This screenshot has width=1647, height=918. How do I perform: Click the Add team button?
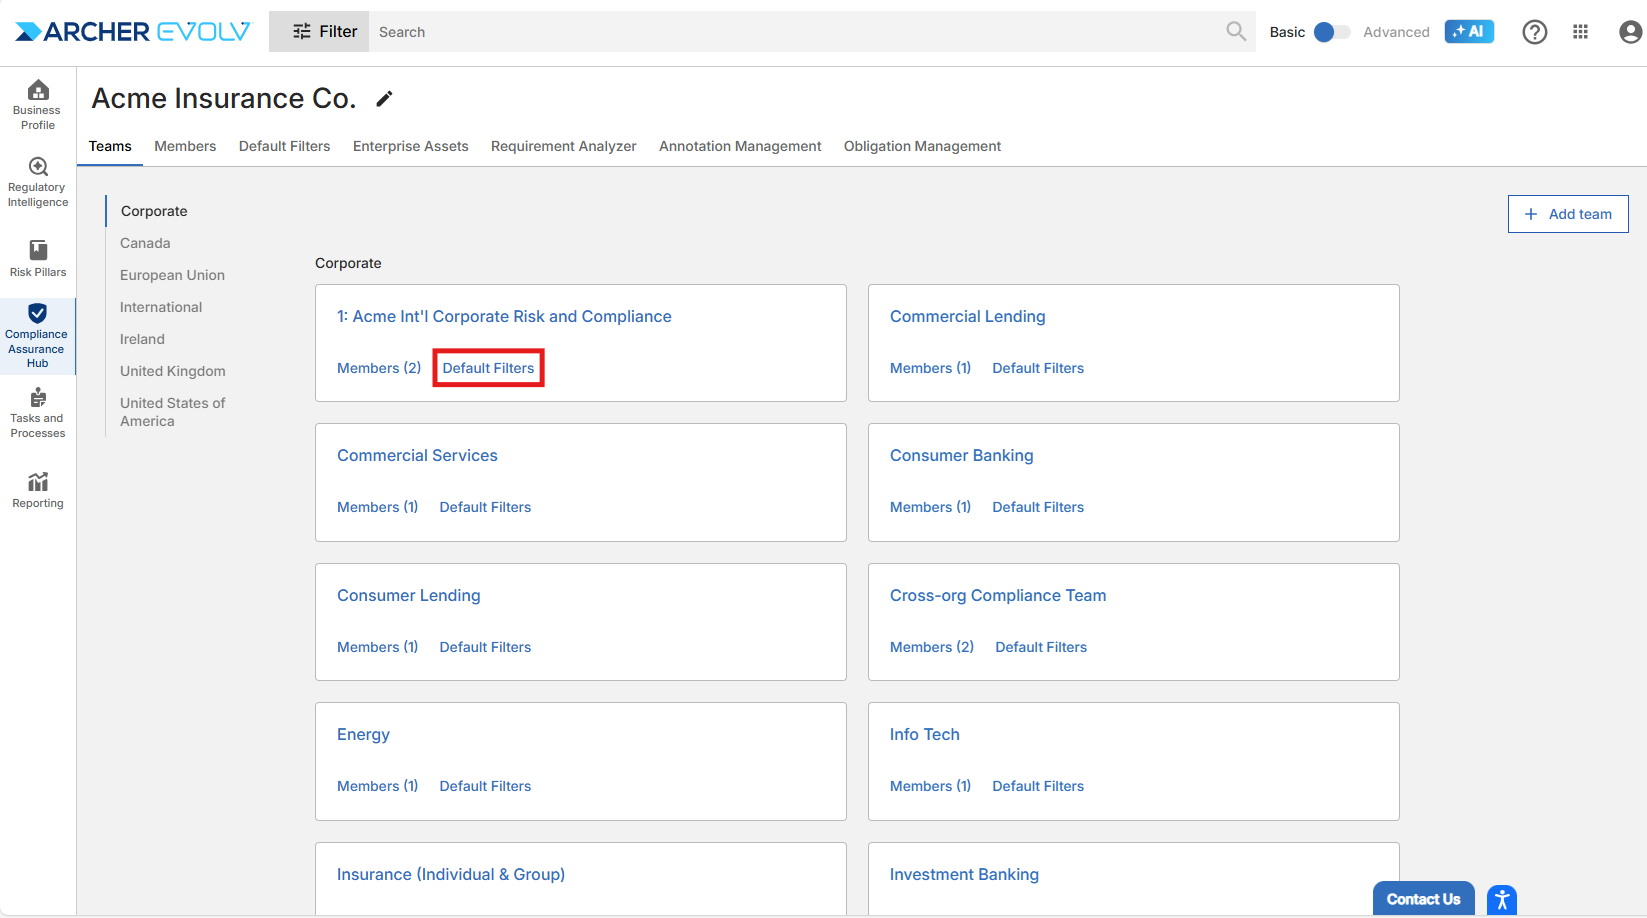[1567, 214]
